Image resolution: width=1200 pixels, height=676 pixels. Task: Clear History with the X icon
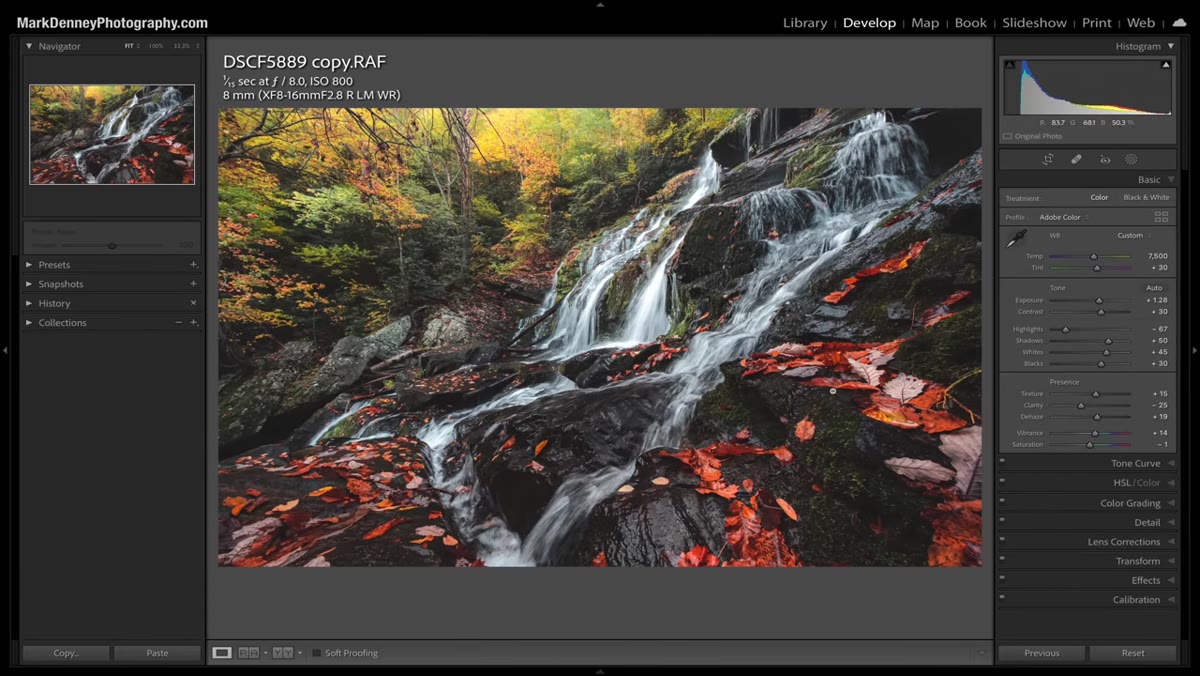193,303
